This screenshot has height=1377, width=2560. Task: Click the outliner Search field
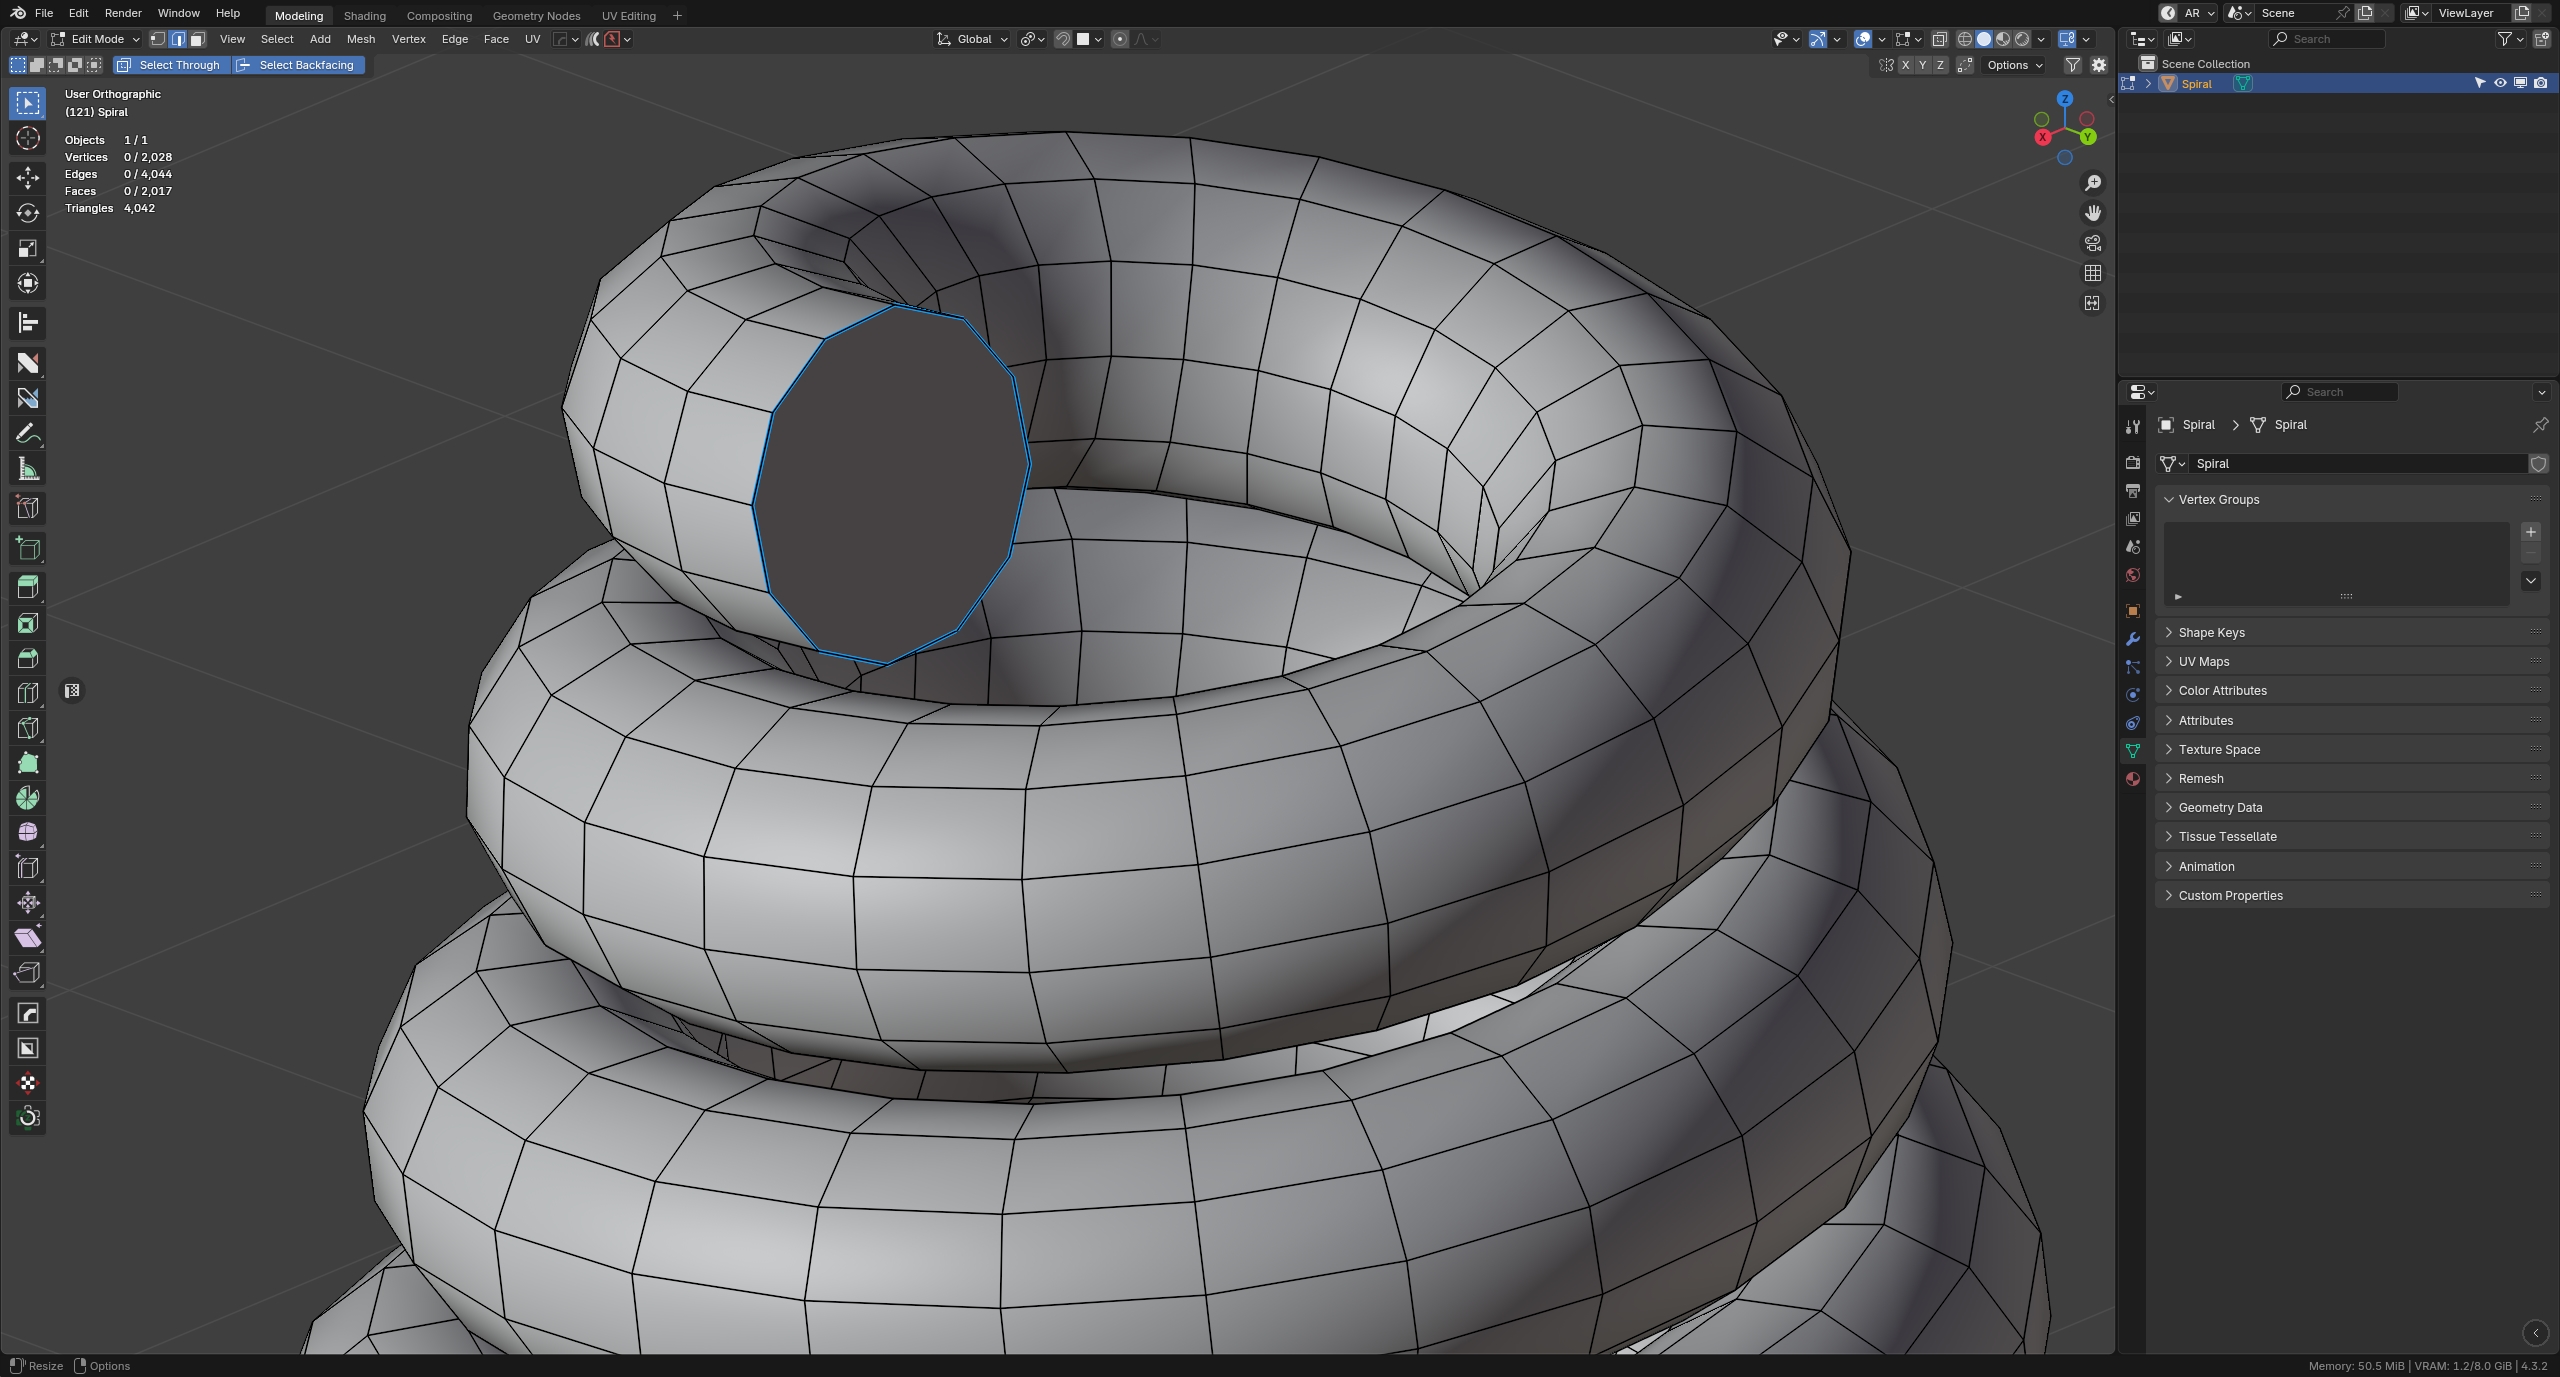2326,39
